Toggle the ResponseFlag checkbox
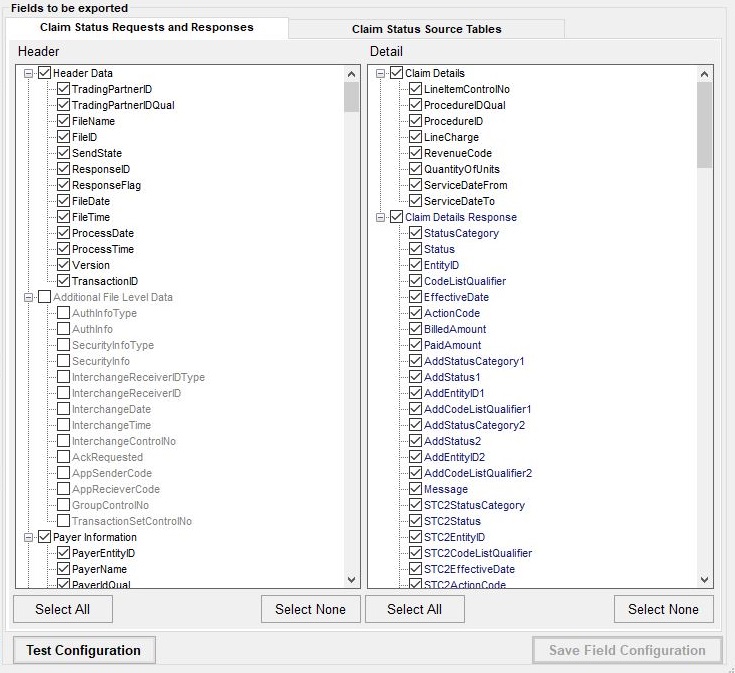 pyautogui.click(x=63, y=185)
